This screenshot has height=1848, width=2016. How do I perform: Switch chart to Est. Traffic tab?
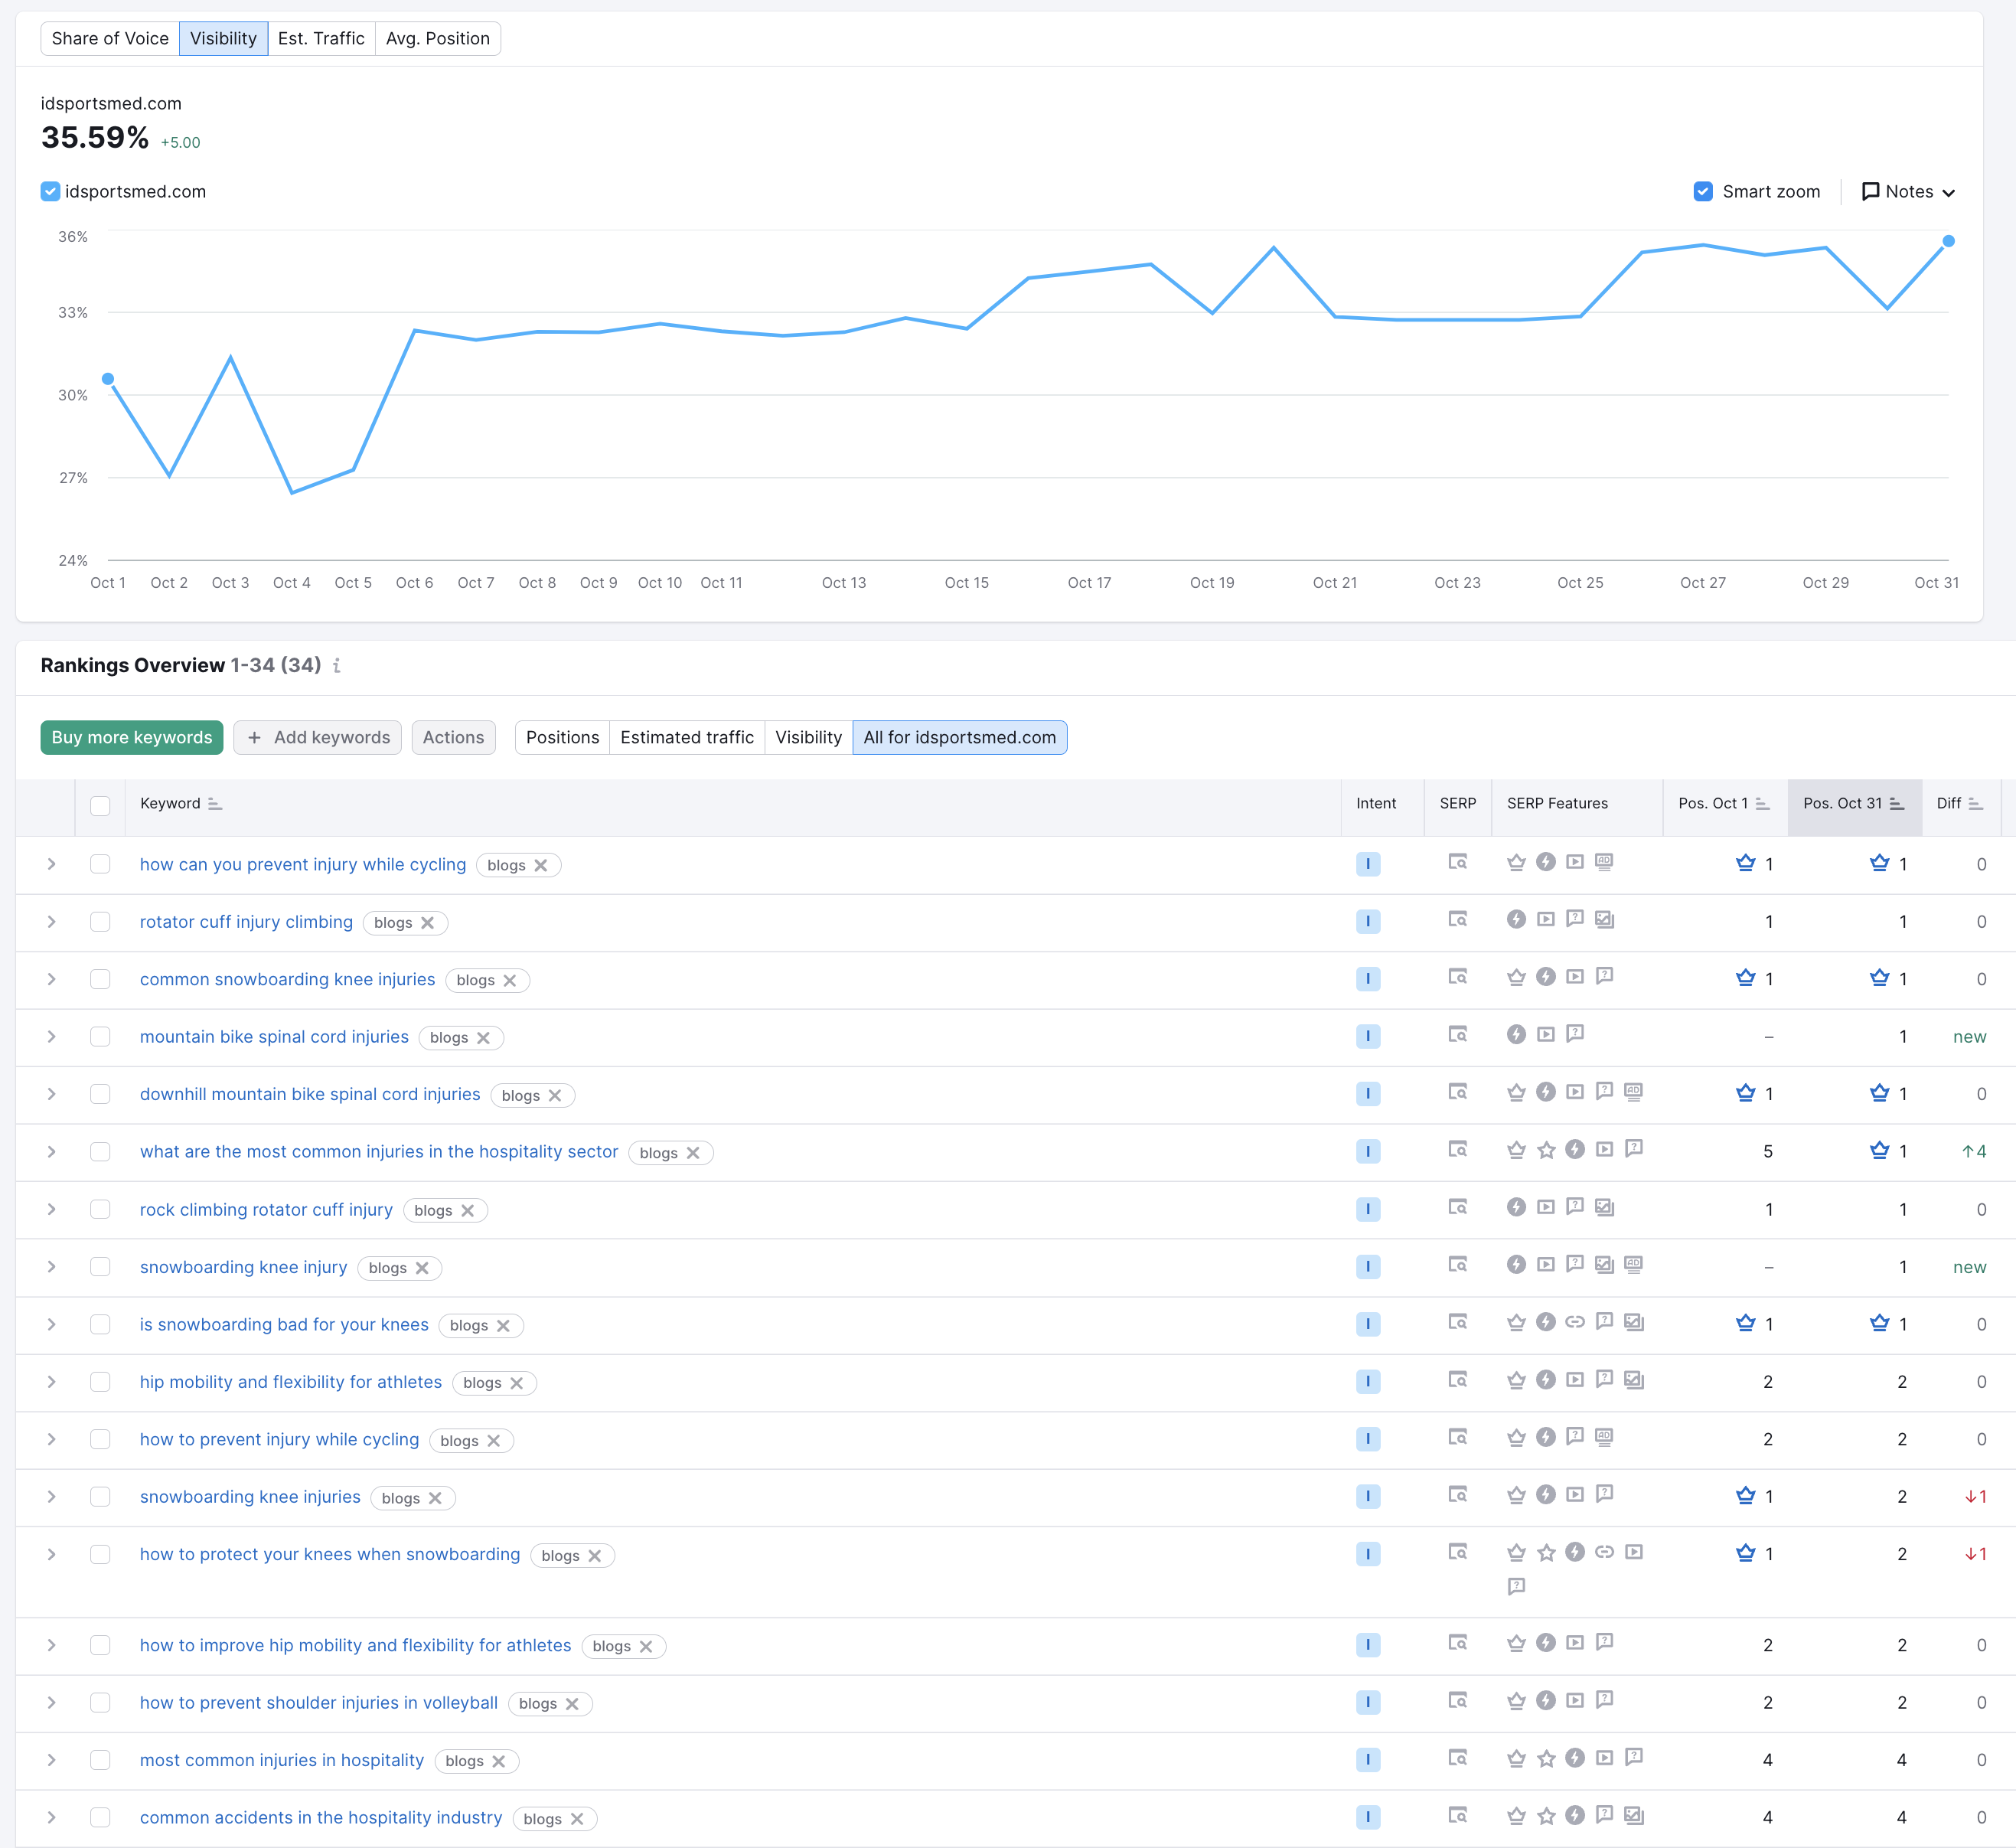tap(321, 38)
